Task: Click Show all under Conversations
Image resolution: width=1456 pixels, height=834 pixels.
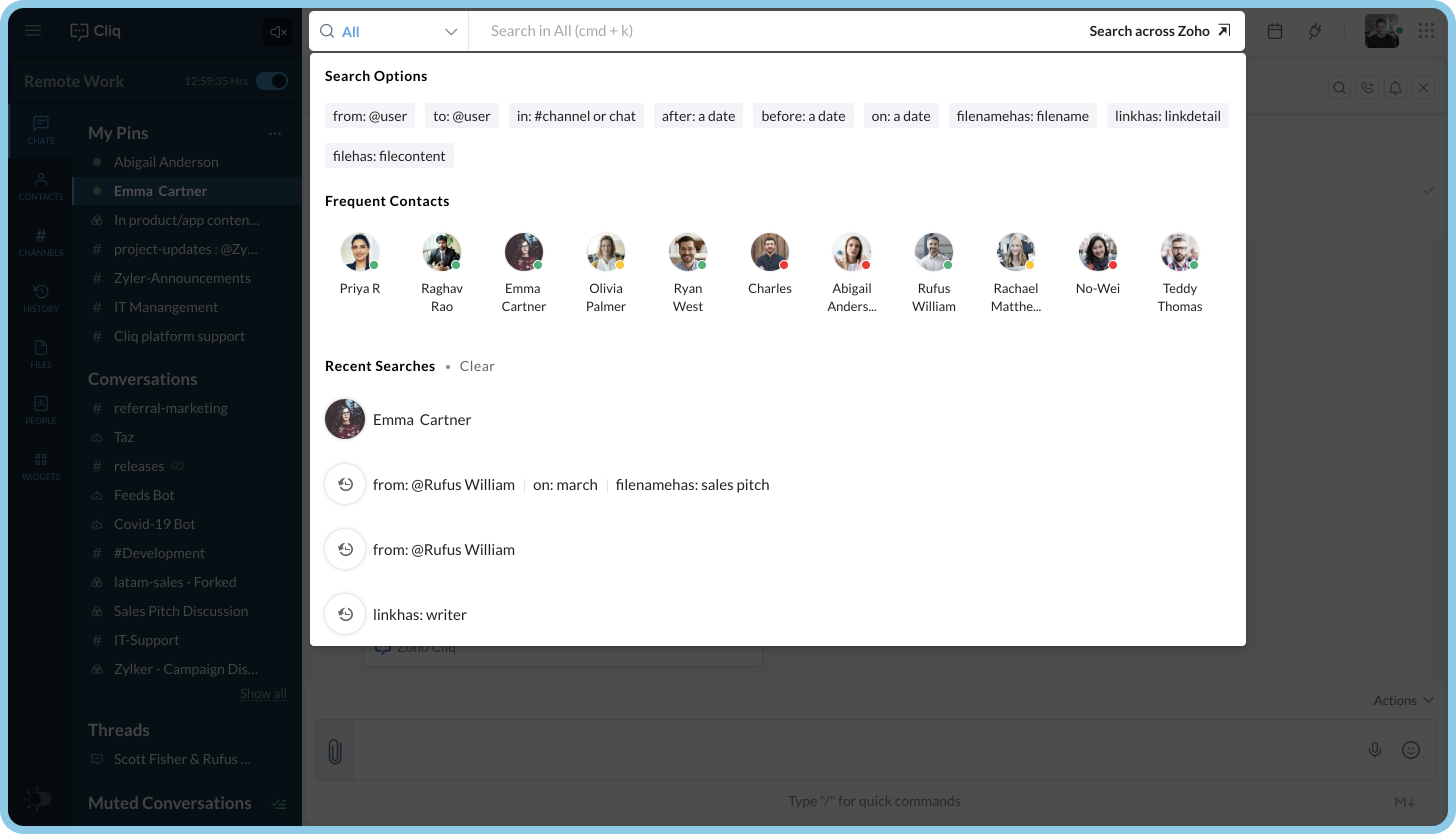Action: (x=263, y=693)
